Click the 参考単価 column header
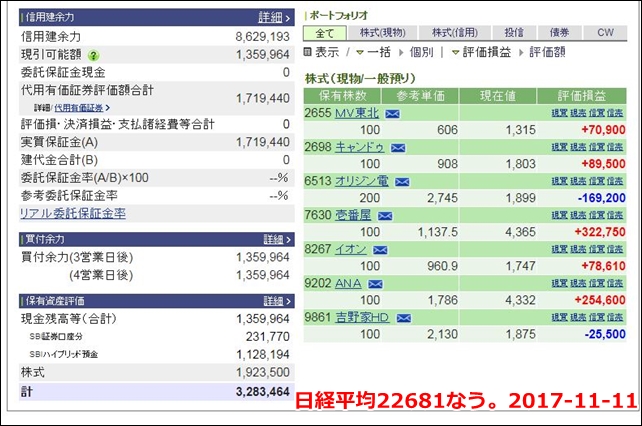The width and height of the screenshot is (642, 426). (x=420, y=96)
